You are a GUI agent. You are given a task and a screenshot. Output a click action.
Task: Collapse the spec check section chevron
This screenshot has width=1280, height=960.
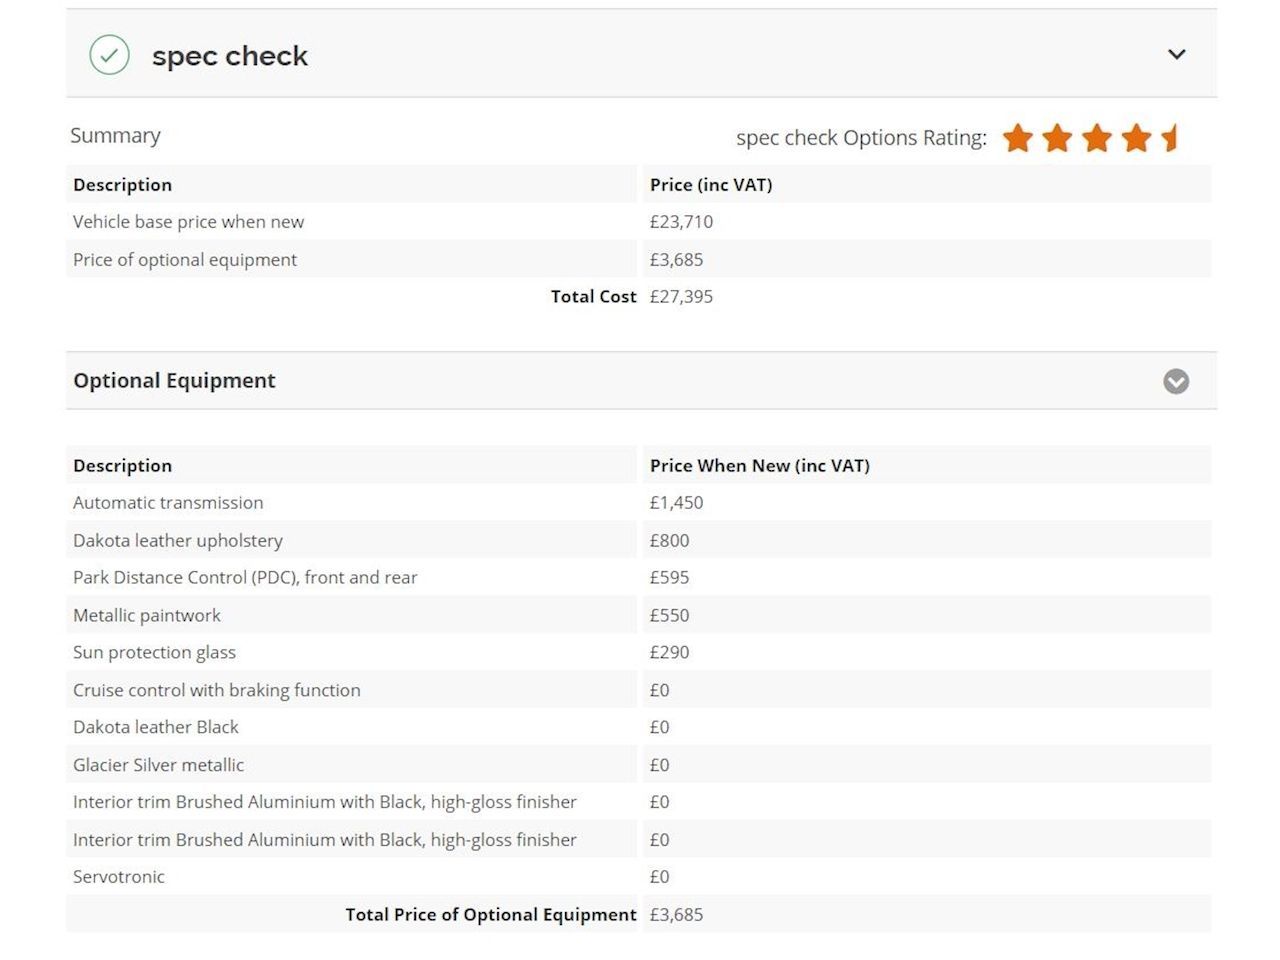tap(1177, 55)
